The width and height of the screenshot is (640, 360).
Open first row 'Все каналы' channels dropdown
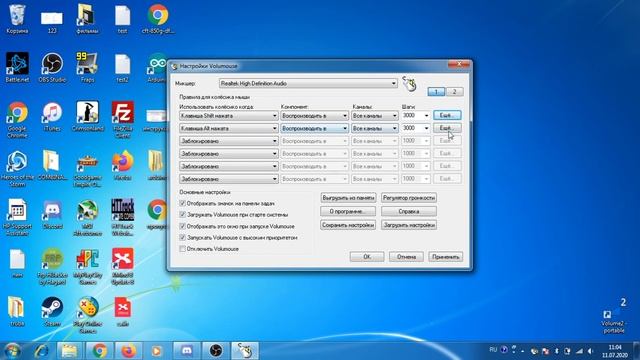point(375,116)
